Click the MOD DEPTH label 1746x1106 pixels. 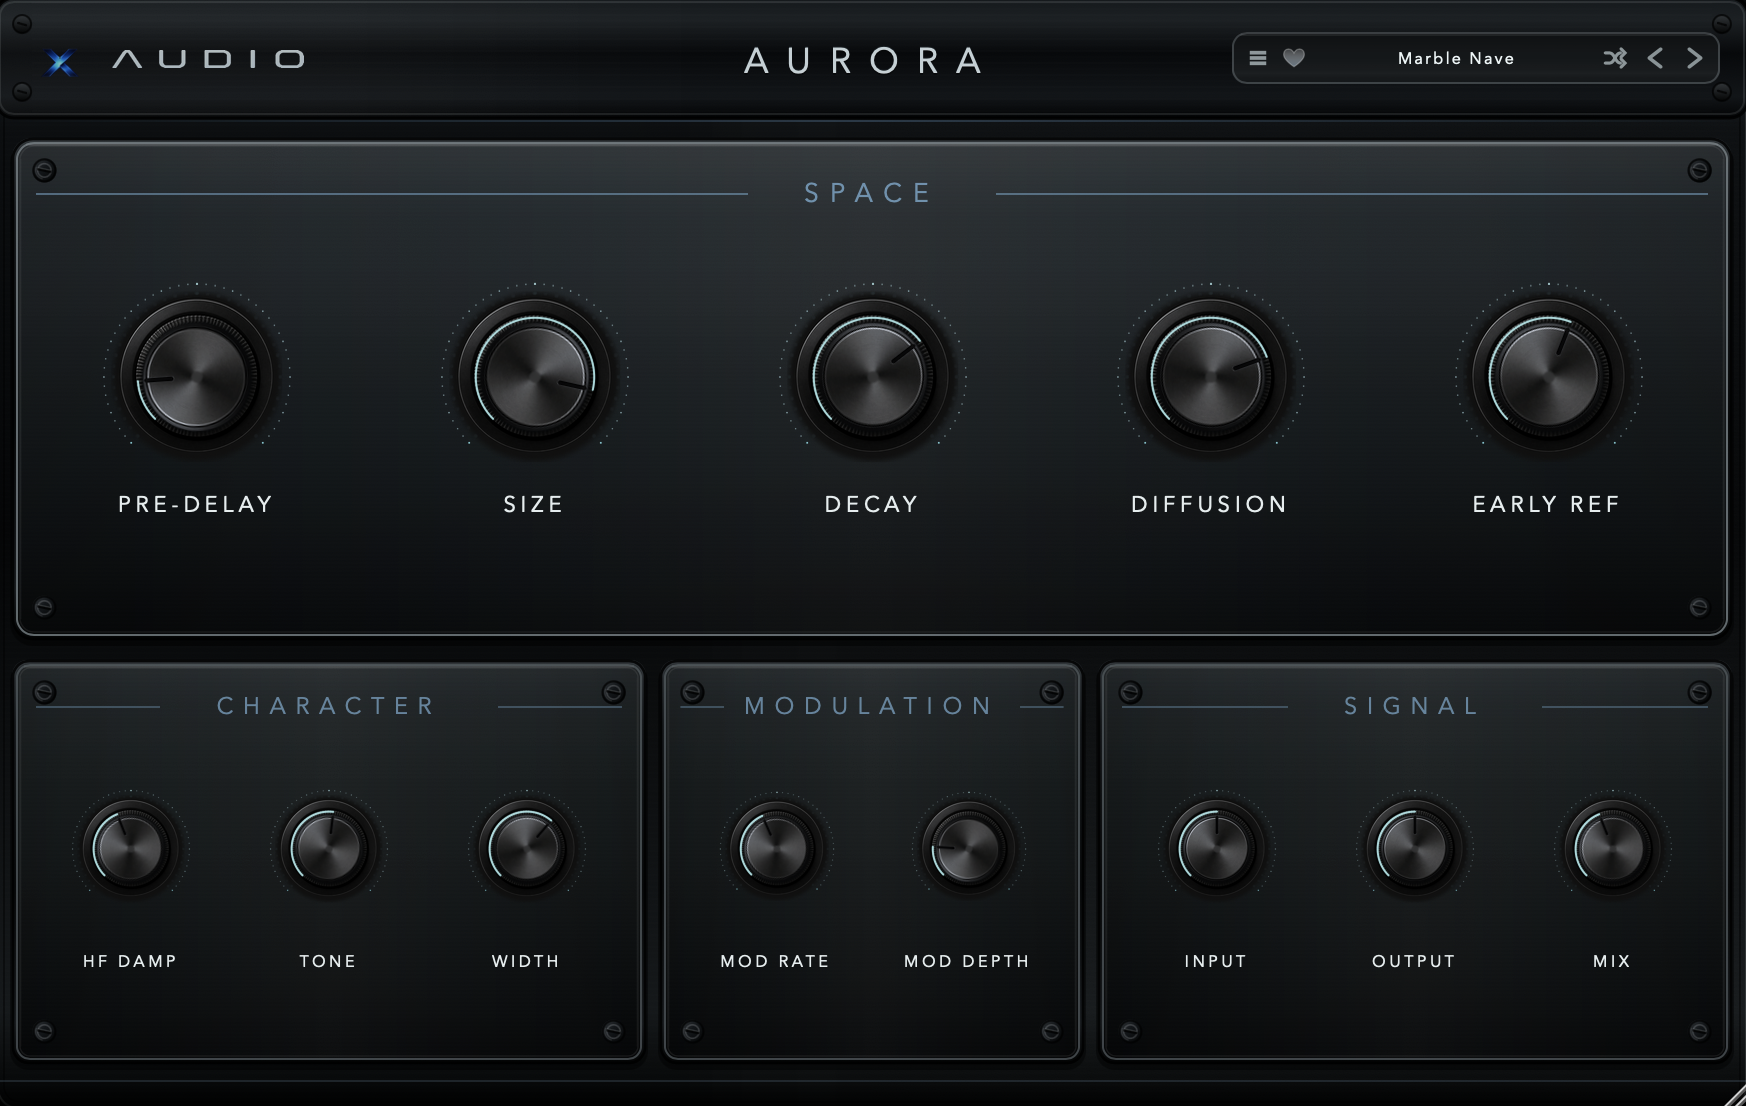967,961
